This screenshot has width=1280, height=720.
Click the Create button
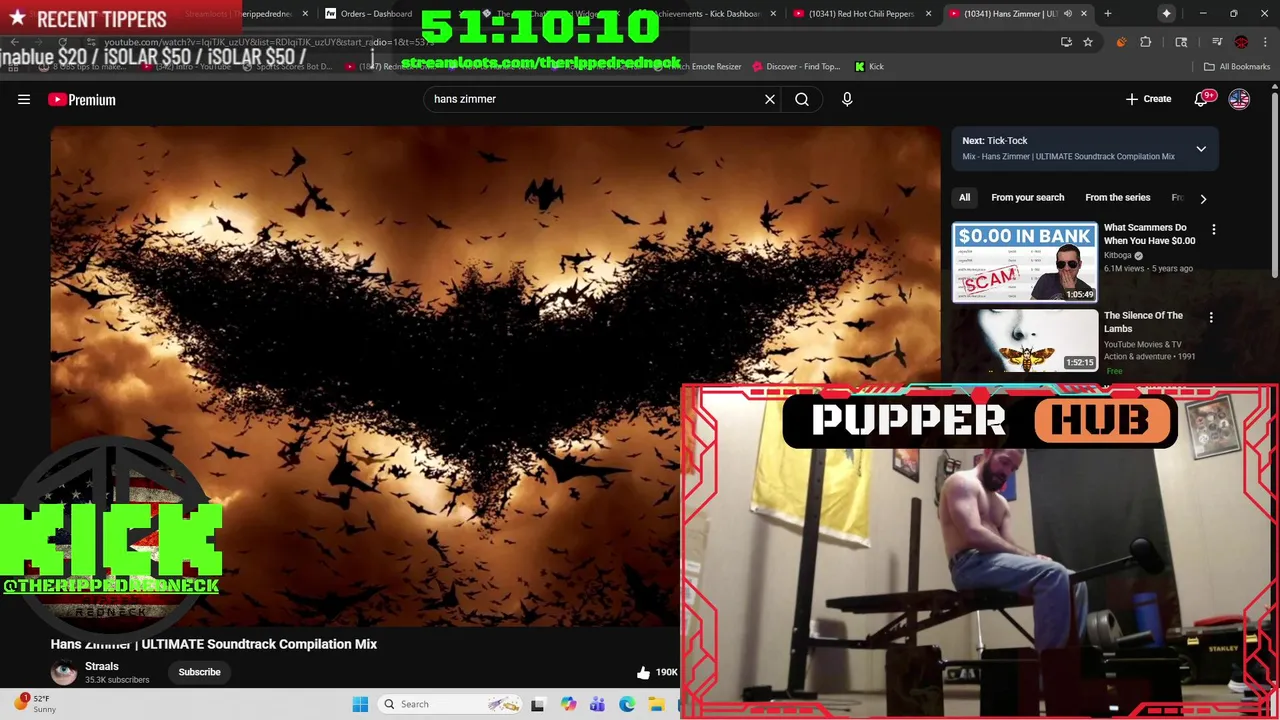point(1148,99)
